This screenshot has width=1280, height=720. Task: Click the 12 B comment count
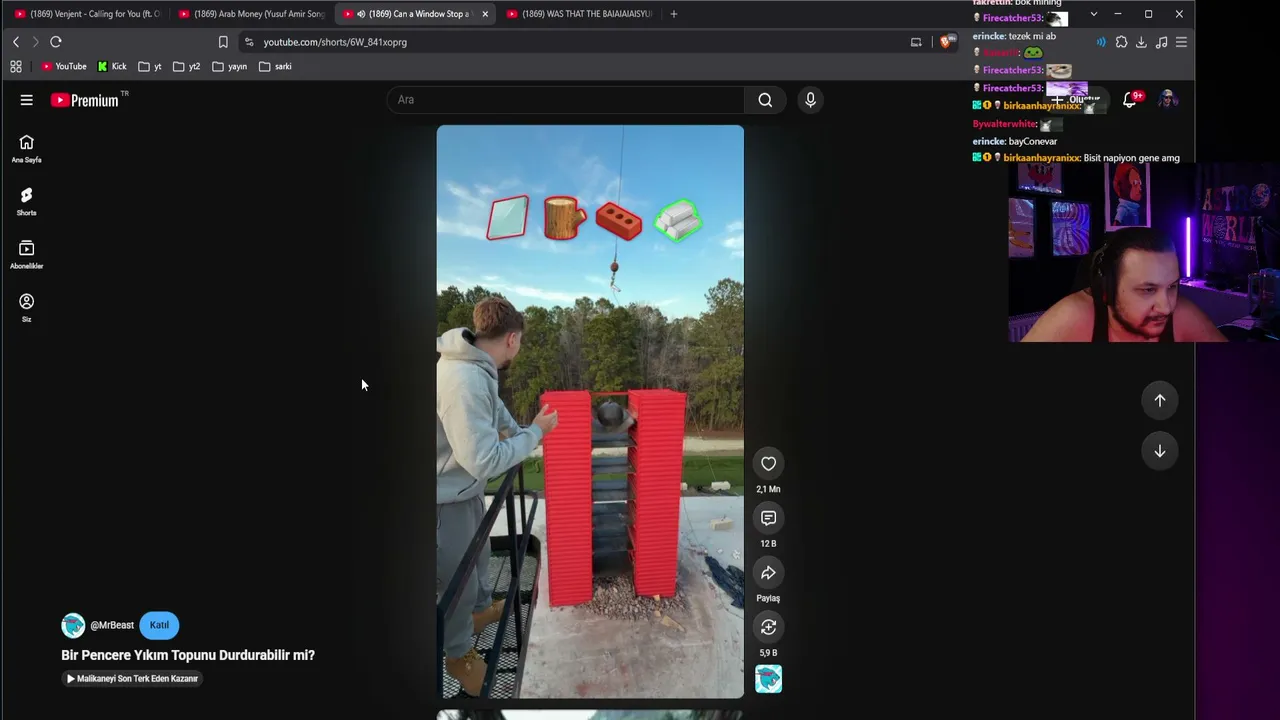click(x=768, y=544)
